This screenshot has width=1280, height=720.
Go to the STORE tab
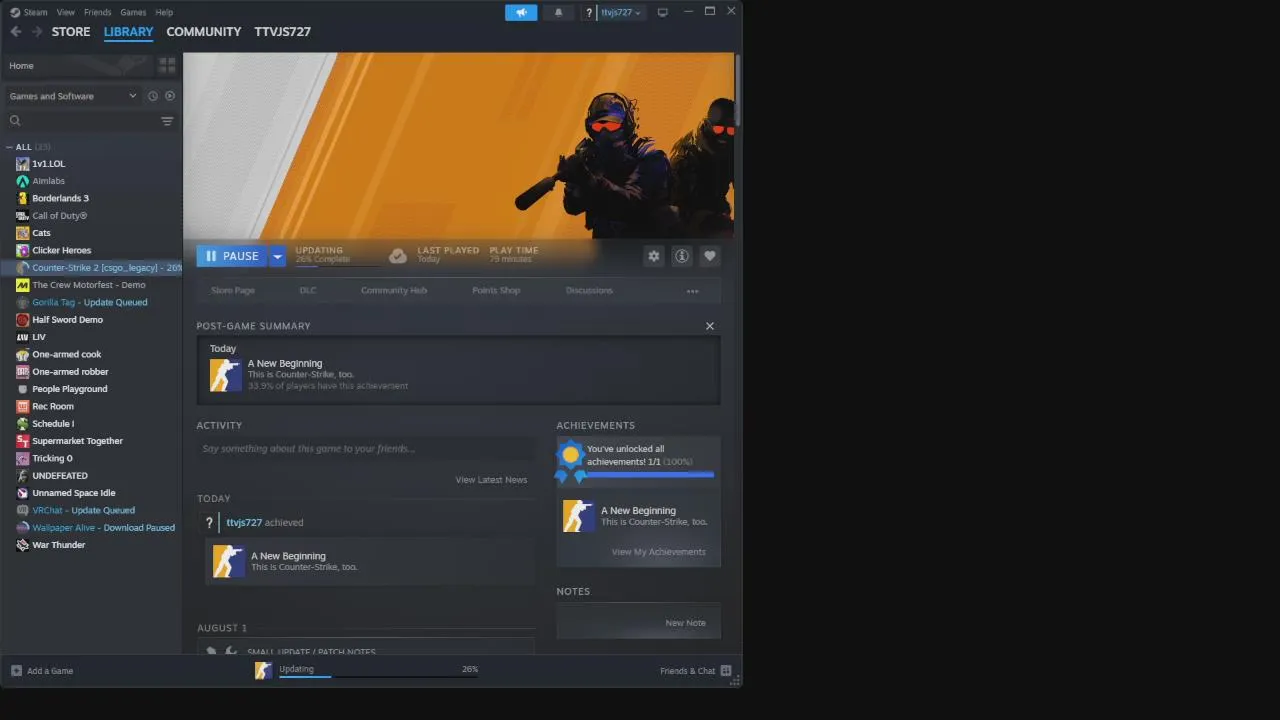point(71,32)
